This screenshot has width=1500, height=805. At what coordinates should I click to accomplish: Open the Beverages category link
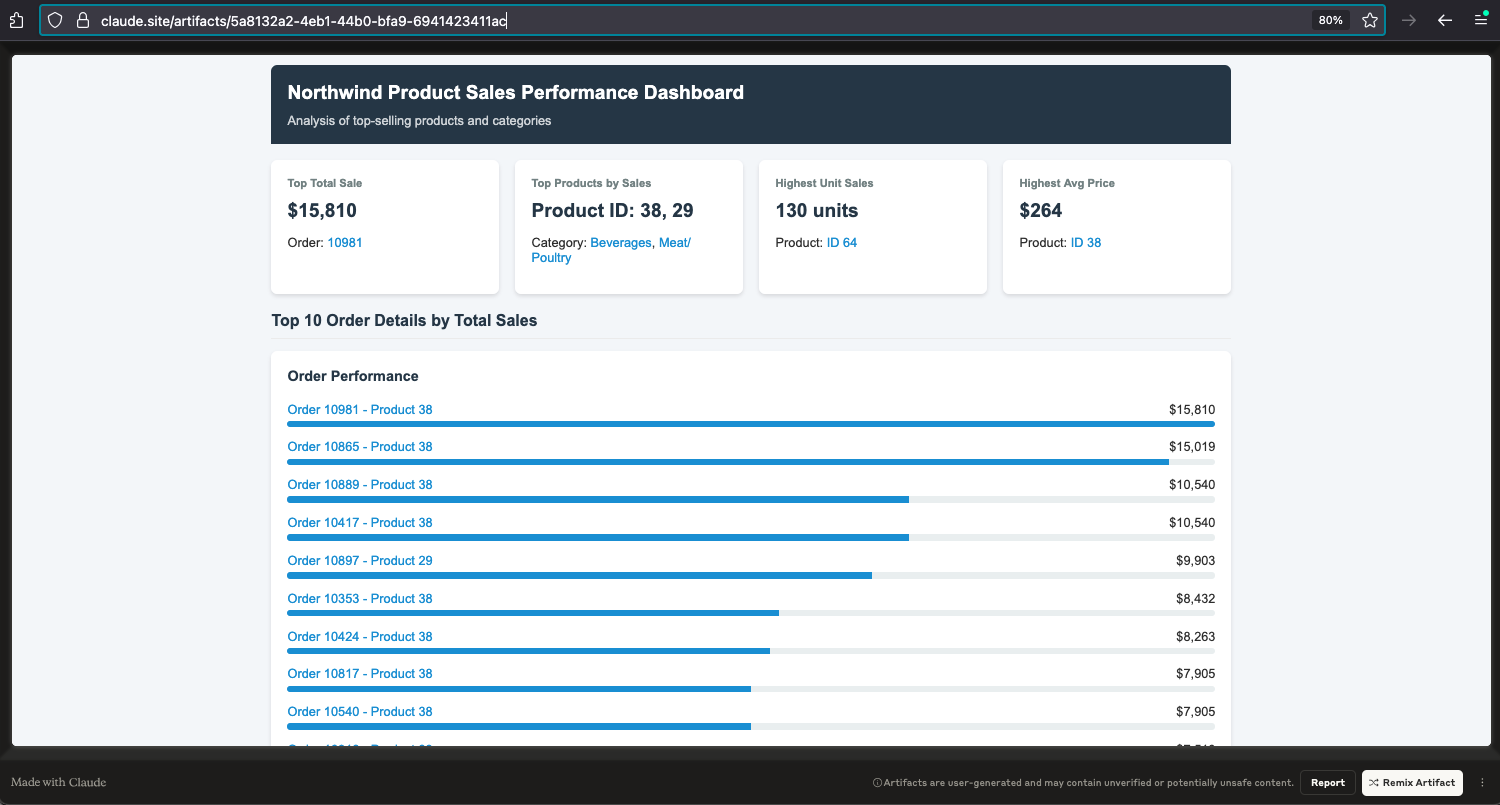pyautogui.click(x=621, y=243)
